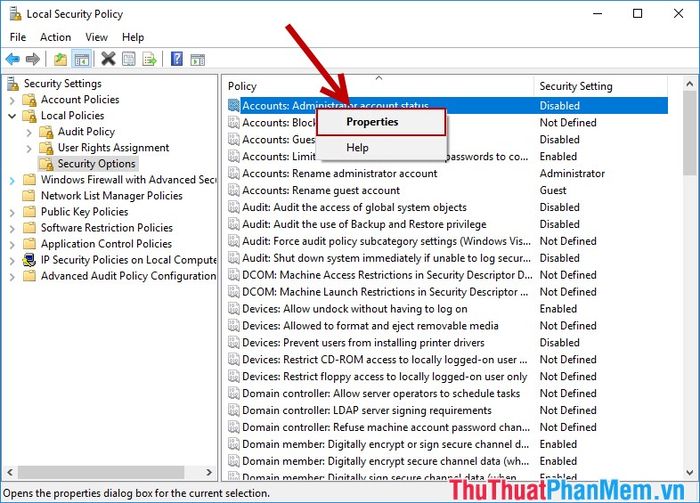This screenshot has width=700, height=503.
Task: Click policy icon beside Devices: Allow undock
Action: (x=233, y=308)
